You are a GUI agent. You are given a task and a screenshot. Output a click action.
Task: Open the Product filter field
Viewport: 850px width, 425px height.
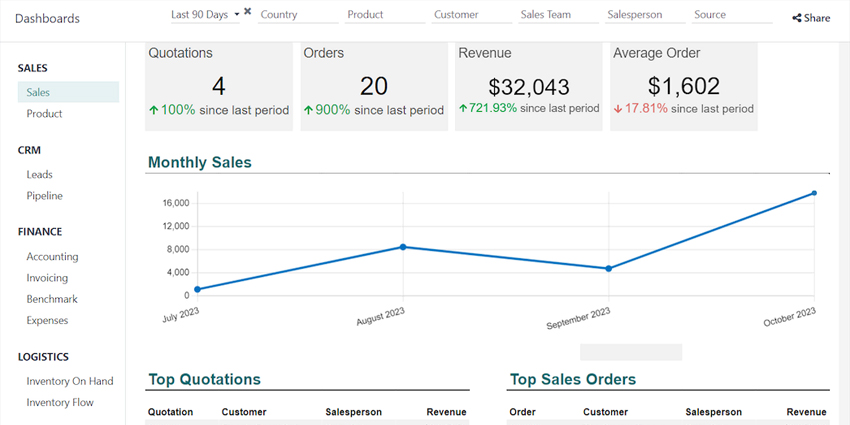[385, 15]
